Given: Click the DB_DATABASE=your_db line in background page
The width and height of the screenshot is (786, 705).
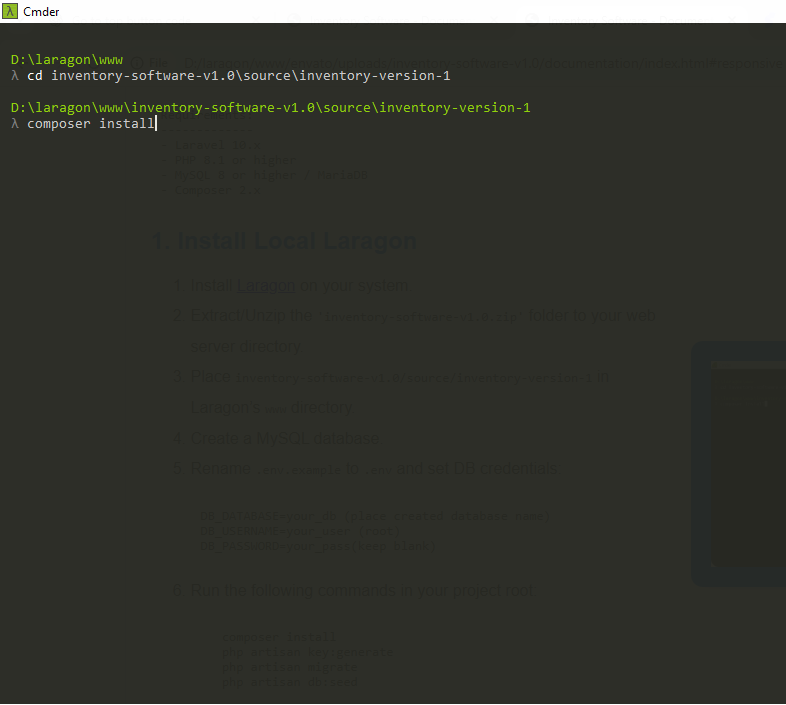Looking at the screenshot, I should pos(375,516).
